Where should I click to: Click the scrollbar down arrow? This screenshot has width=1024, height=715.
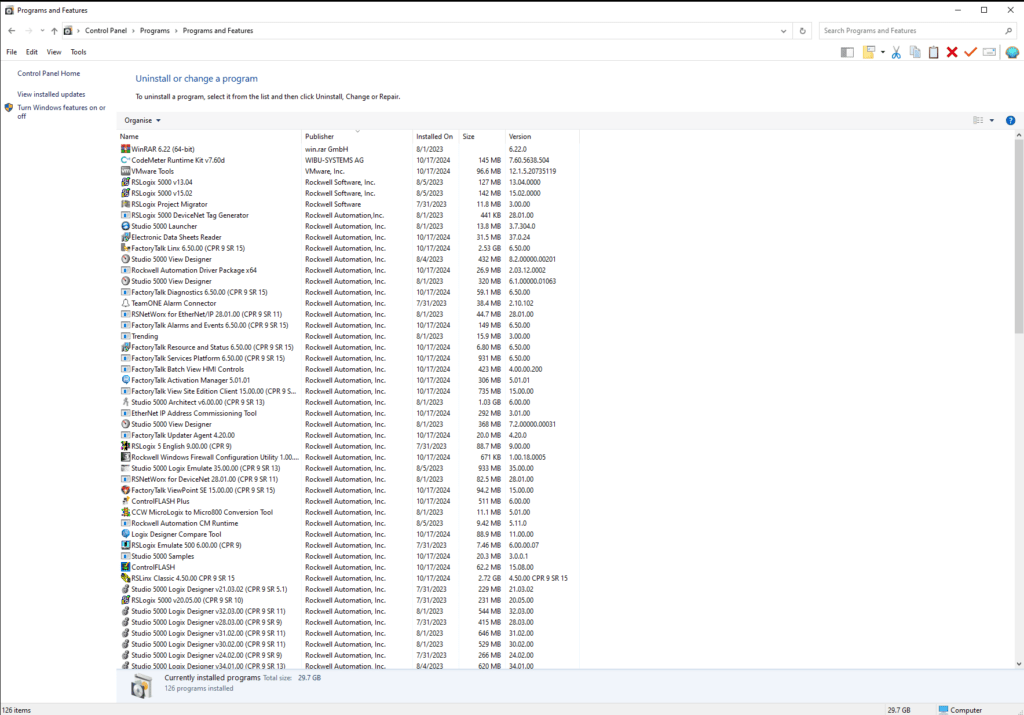pos(1019,663)
